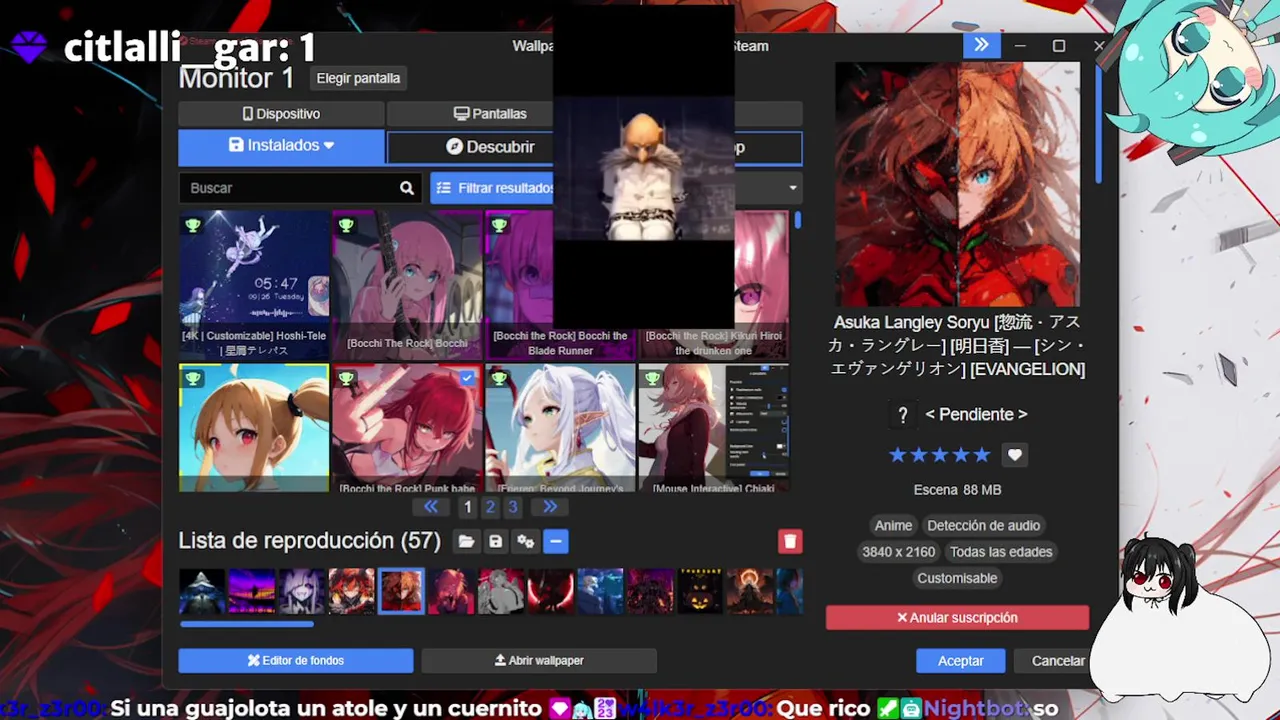Toggle the checkmark on Punk babe wallpaper
The height and width of the screenshot is (720, 1280).
point(467,378)
